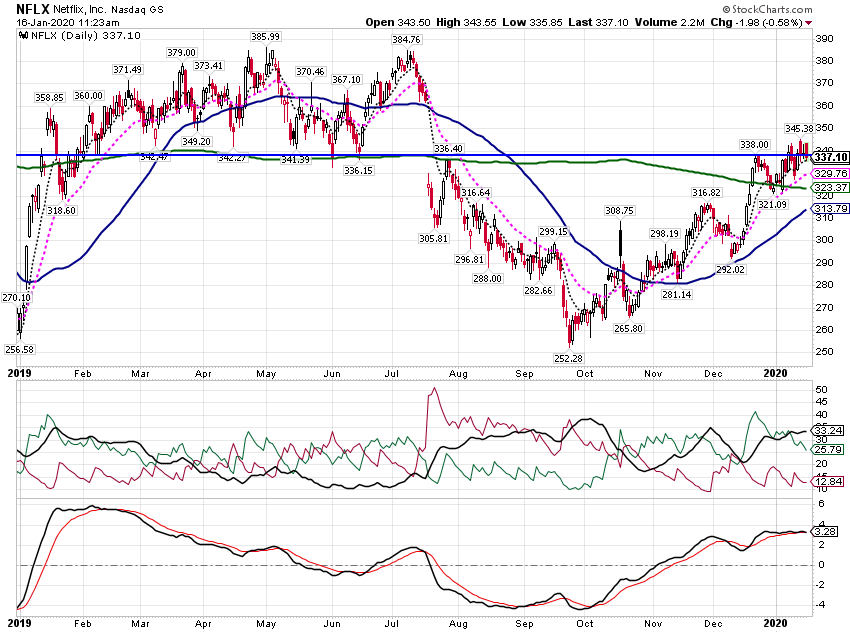
Task: Select the 270.10 price label
Action: click(17, 298)
